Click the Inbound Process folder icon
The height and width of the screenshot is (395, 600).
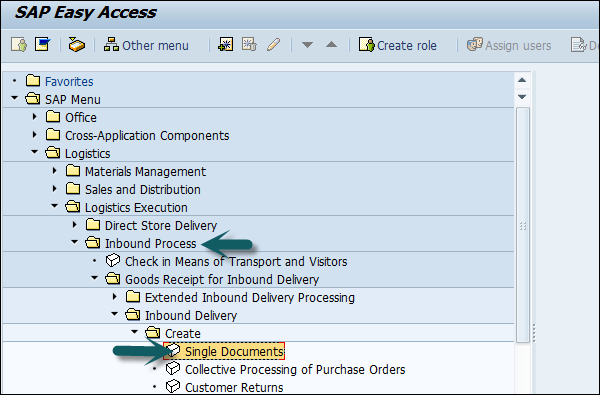click(x=93, y=243)
